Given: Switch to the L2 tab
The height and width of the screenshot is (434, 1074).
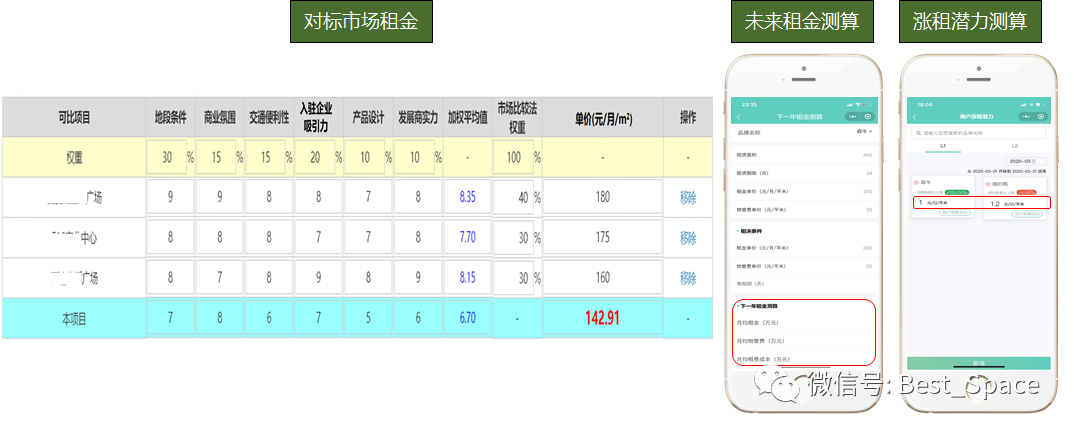Looking at the screenshot, I should pos(1014,146).
